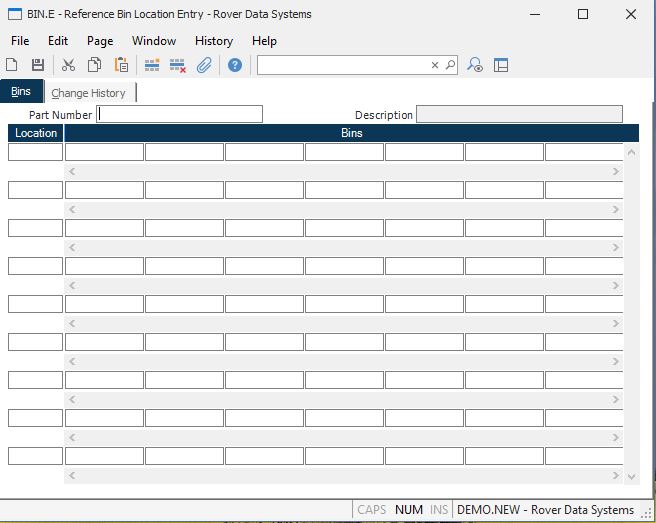Click the Cut scissors icon
This screenshot has width=656, height=523.
(68, 65)
